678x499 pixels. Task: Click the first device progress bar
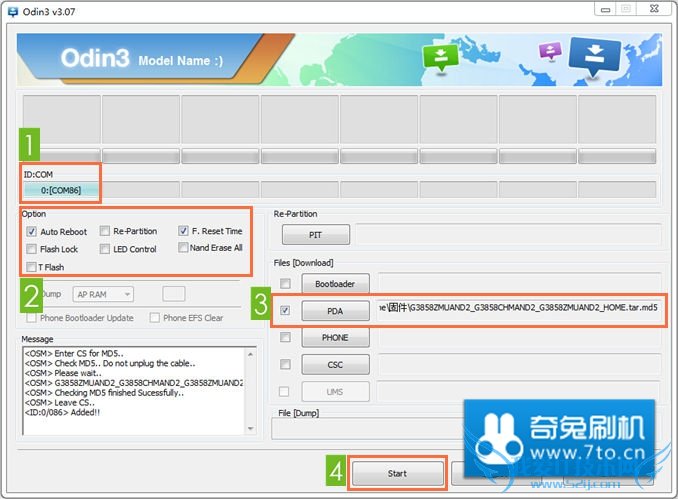61,156
